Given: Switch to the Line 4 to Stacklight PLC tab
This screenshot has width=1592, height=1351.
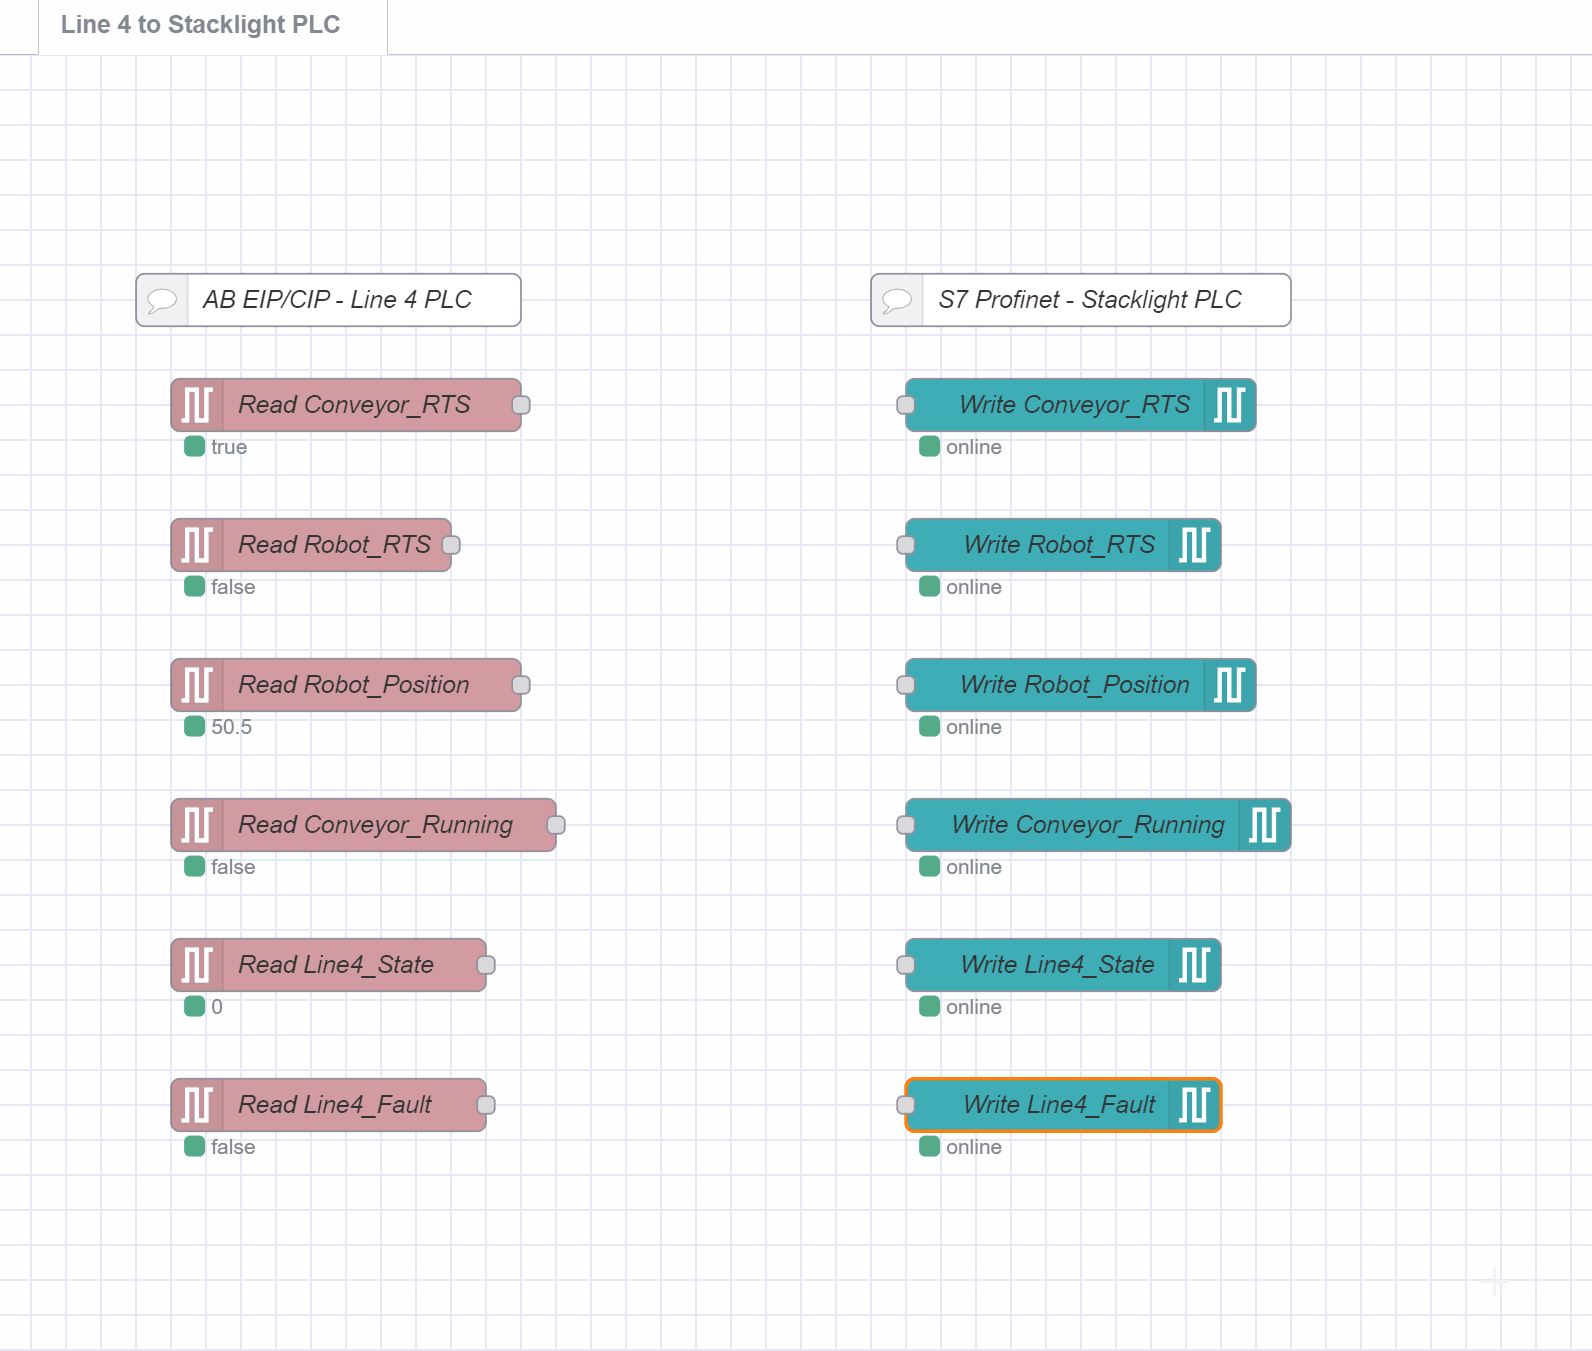Looking at the screenshot, I should click(x=199, y=25).
